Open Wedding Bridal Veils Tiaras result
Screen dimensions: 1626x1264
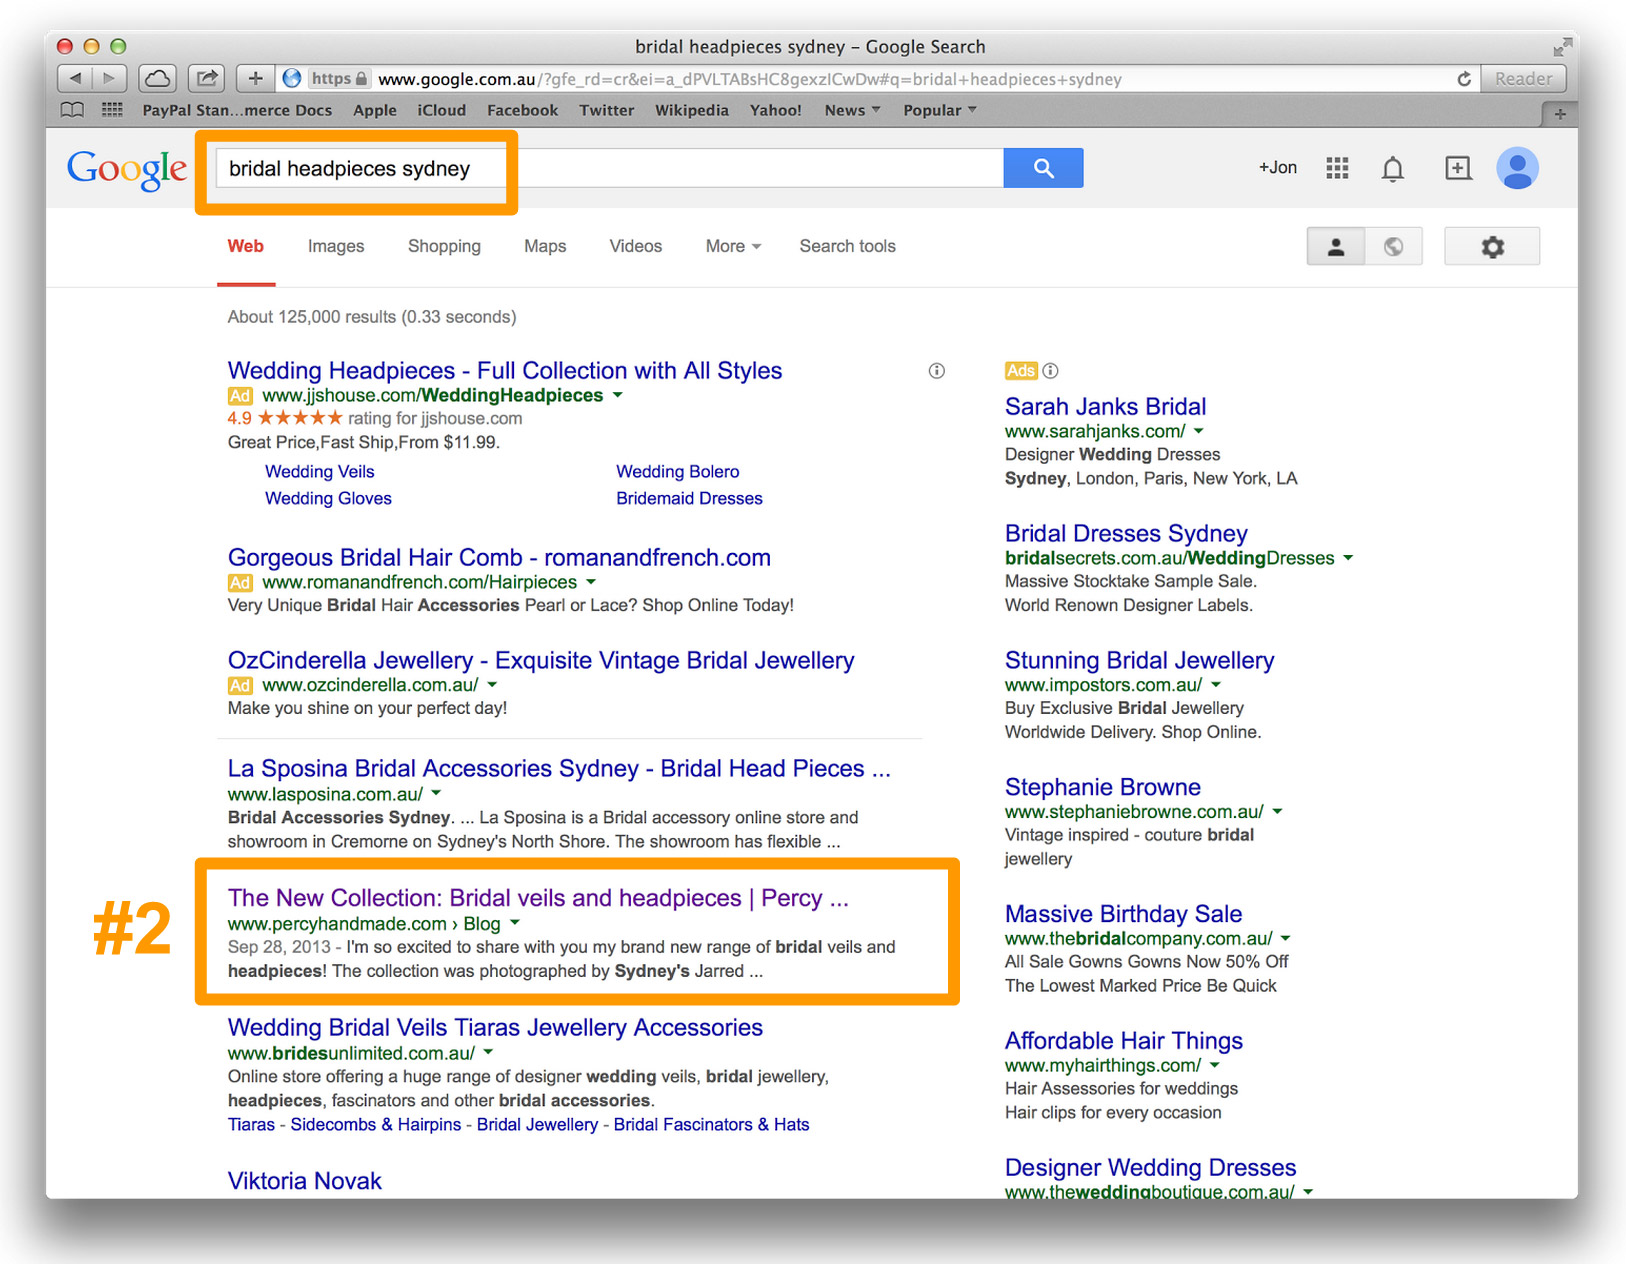pyautogui.click(x=495, y=1028)
